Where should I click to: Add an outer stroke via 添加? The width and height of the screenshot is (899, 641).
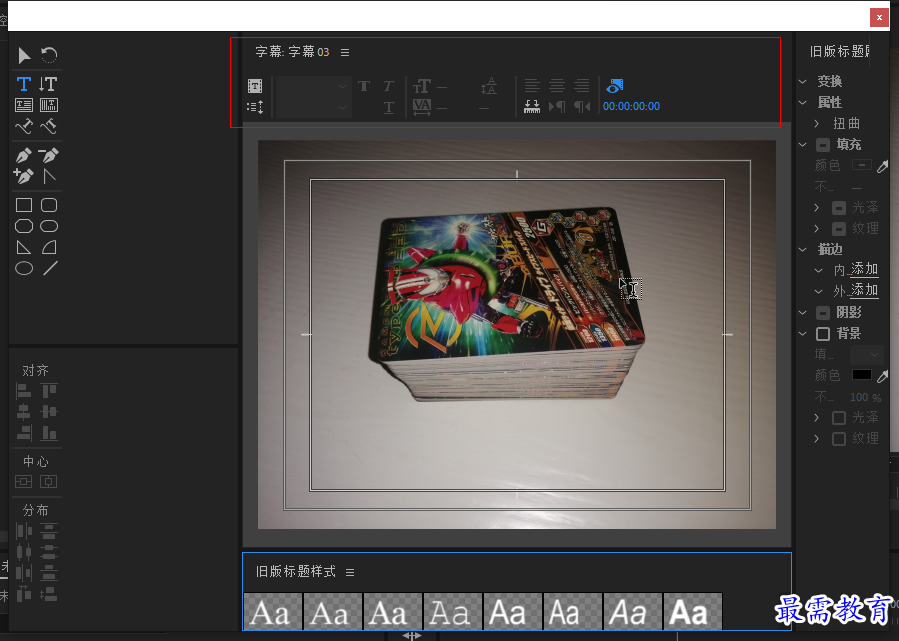864,290
